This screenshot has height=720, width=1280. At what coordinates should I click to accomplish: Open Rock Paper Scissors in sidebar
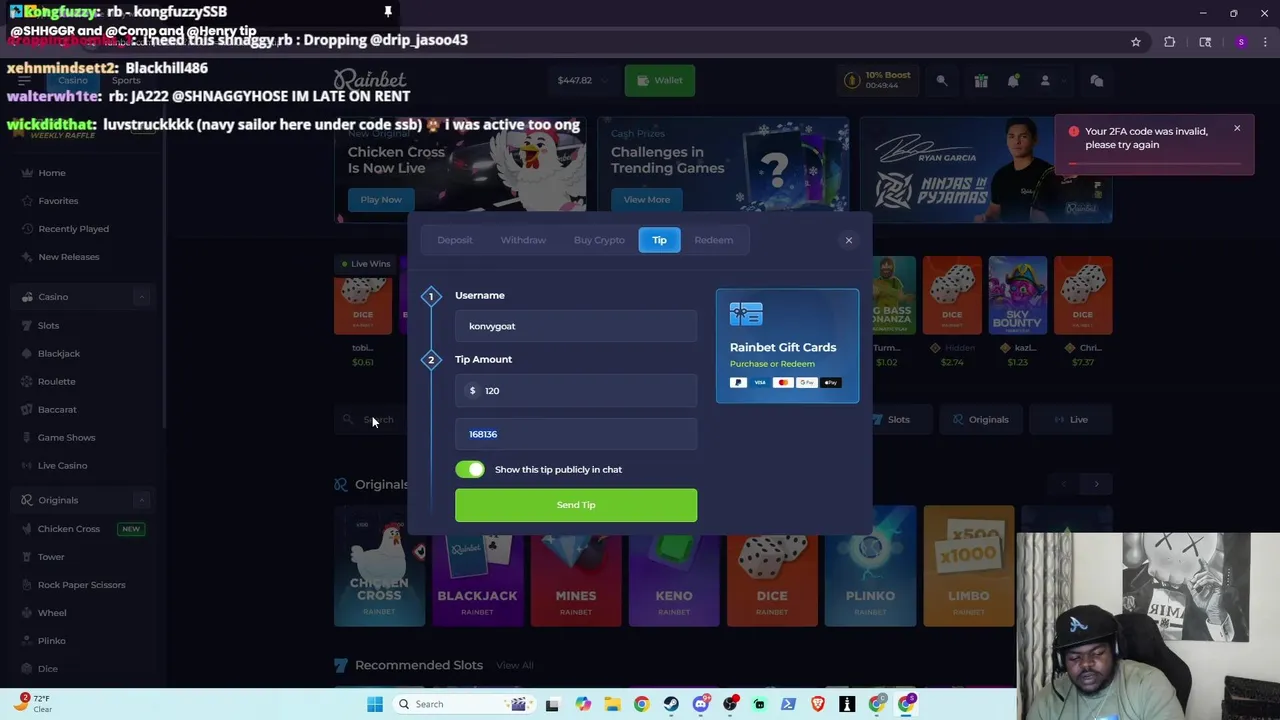tap(81, 585)
